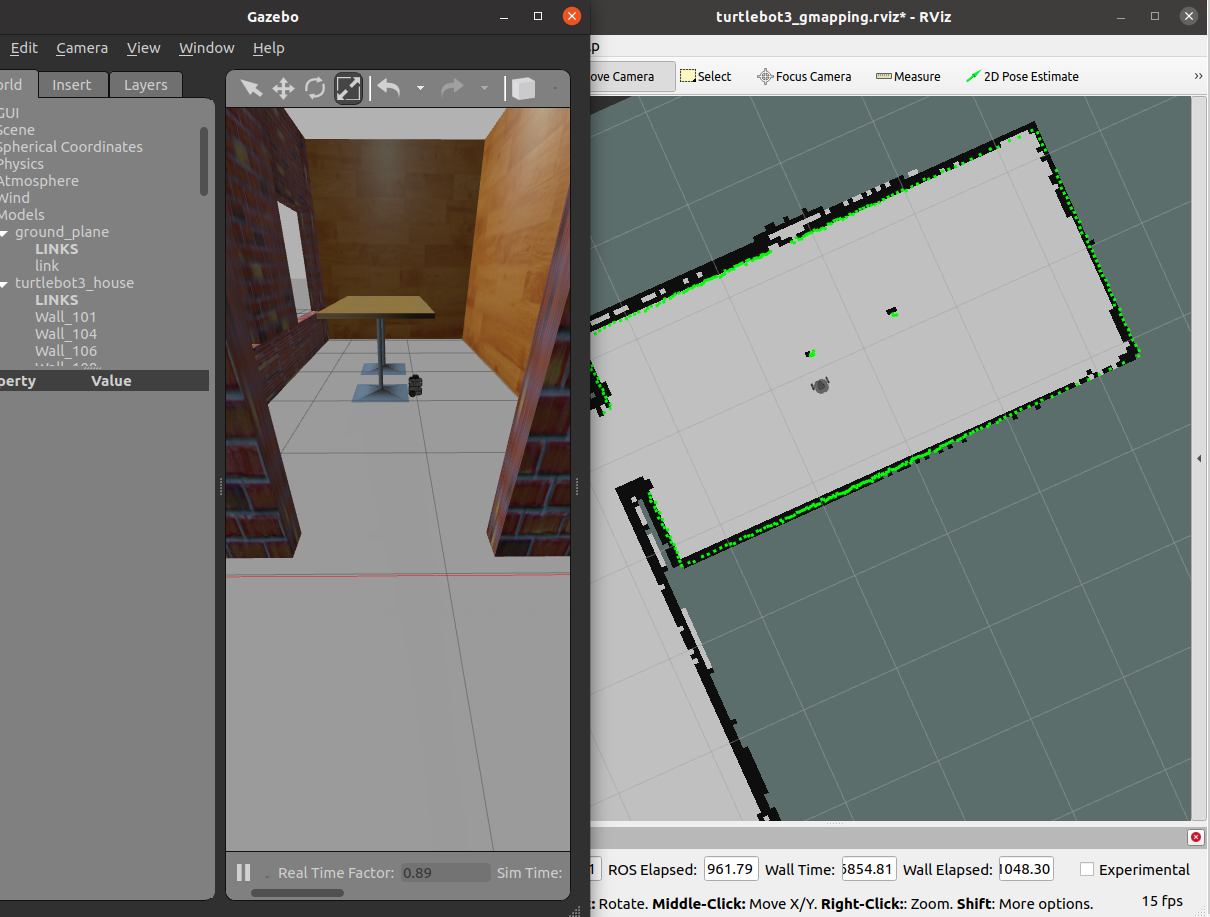This screenshot has width=1210, height=917.
Task: Select the Measure tool in RViz
Action: (907, 76)
